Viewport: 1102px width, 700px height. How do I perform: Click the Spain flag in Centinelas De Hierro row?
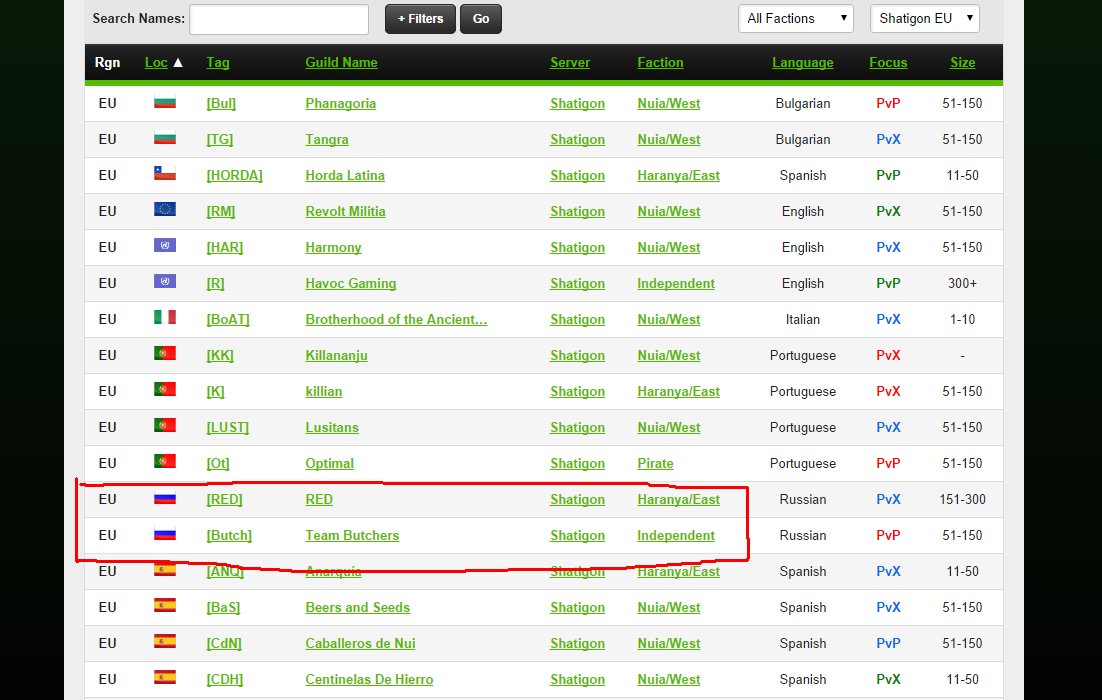click(164, 678)
